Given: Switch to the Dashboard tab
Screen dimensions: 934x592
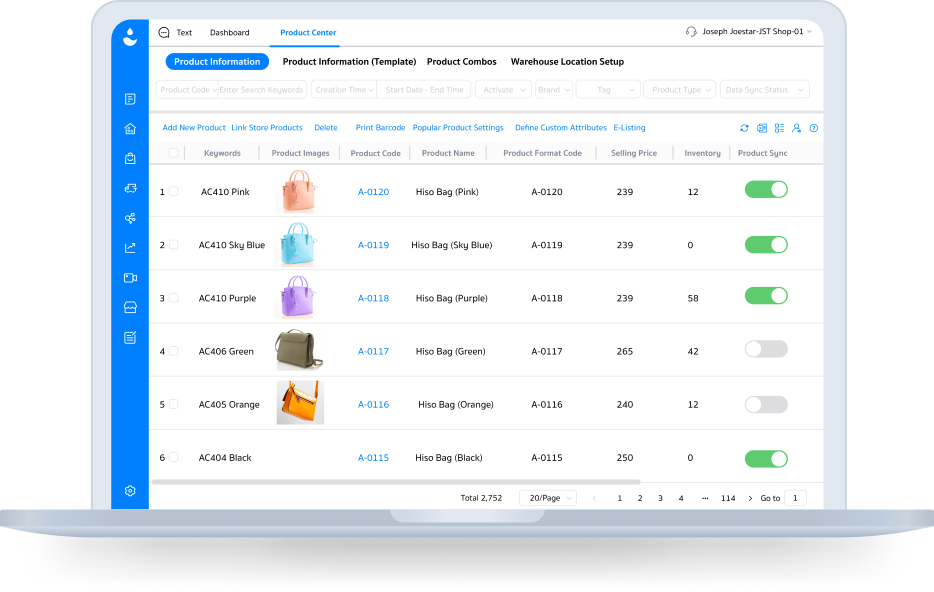Looking at the screenshot, I should [x=229, y=33].
